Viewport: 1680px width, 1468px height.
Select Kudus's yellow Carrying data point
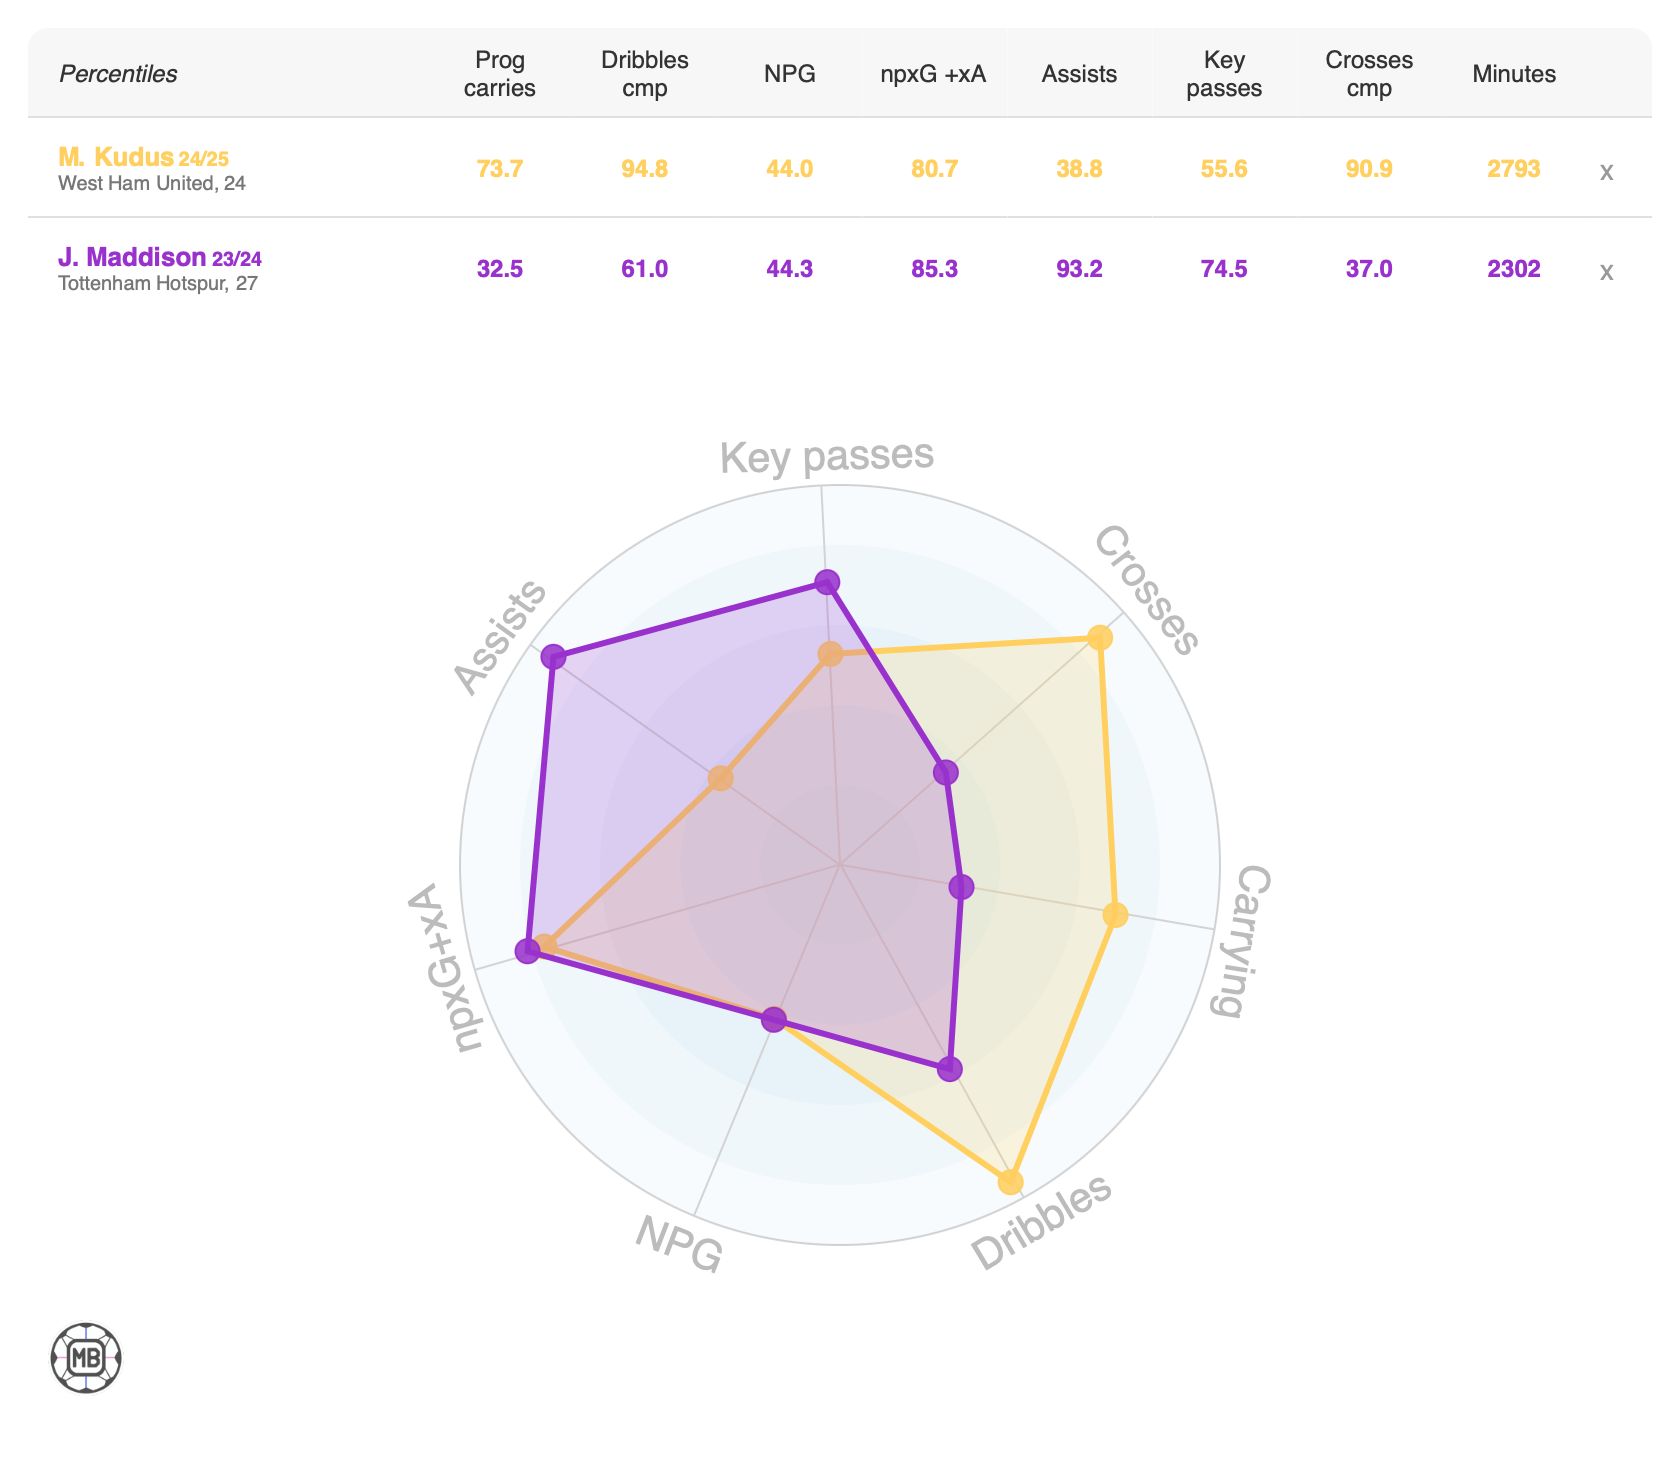[x=1115, y=914]
